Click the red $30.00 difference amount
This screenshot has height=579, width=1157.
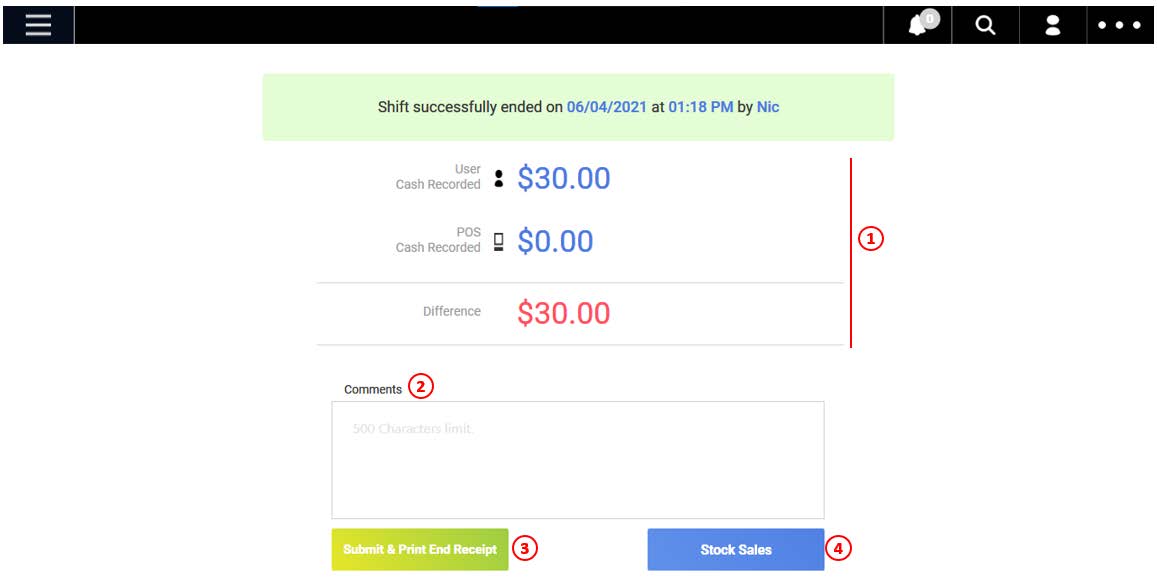pos(564,313)
